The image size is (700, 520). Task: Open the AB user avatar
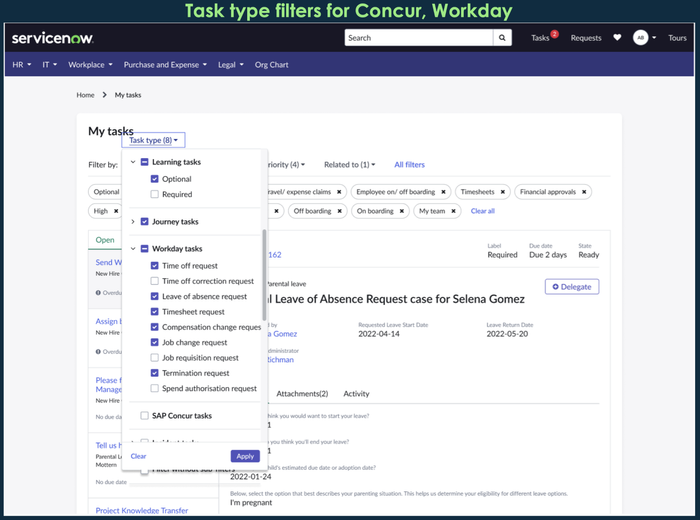640,37
